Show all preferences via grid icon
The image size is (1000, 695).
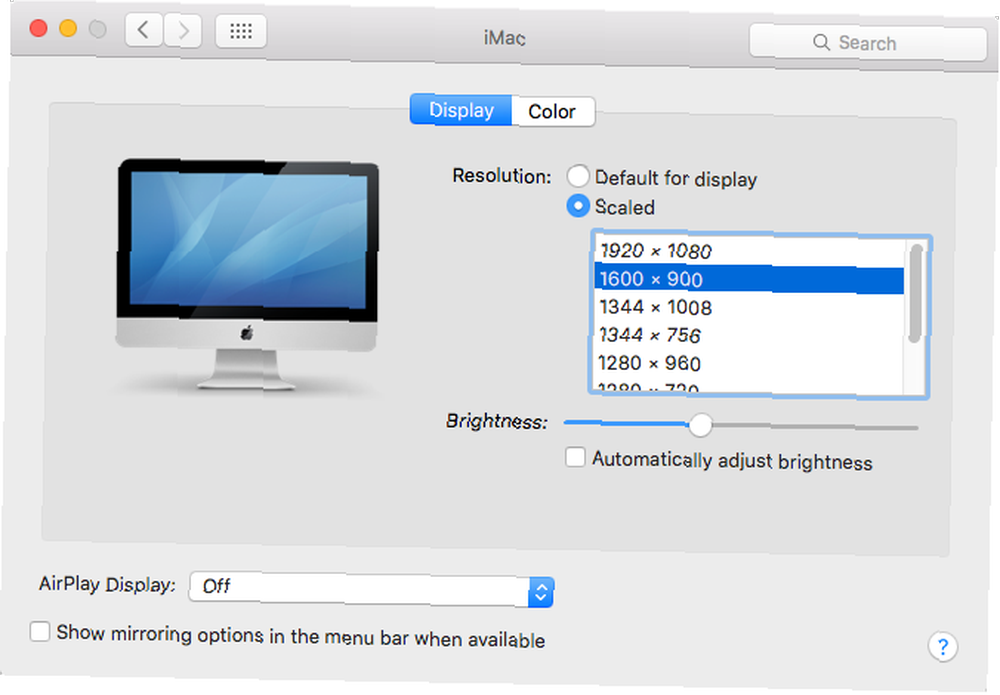240,31
